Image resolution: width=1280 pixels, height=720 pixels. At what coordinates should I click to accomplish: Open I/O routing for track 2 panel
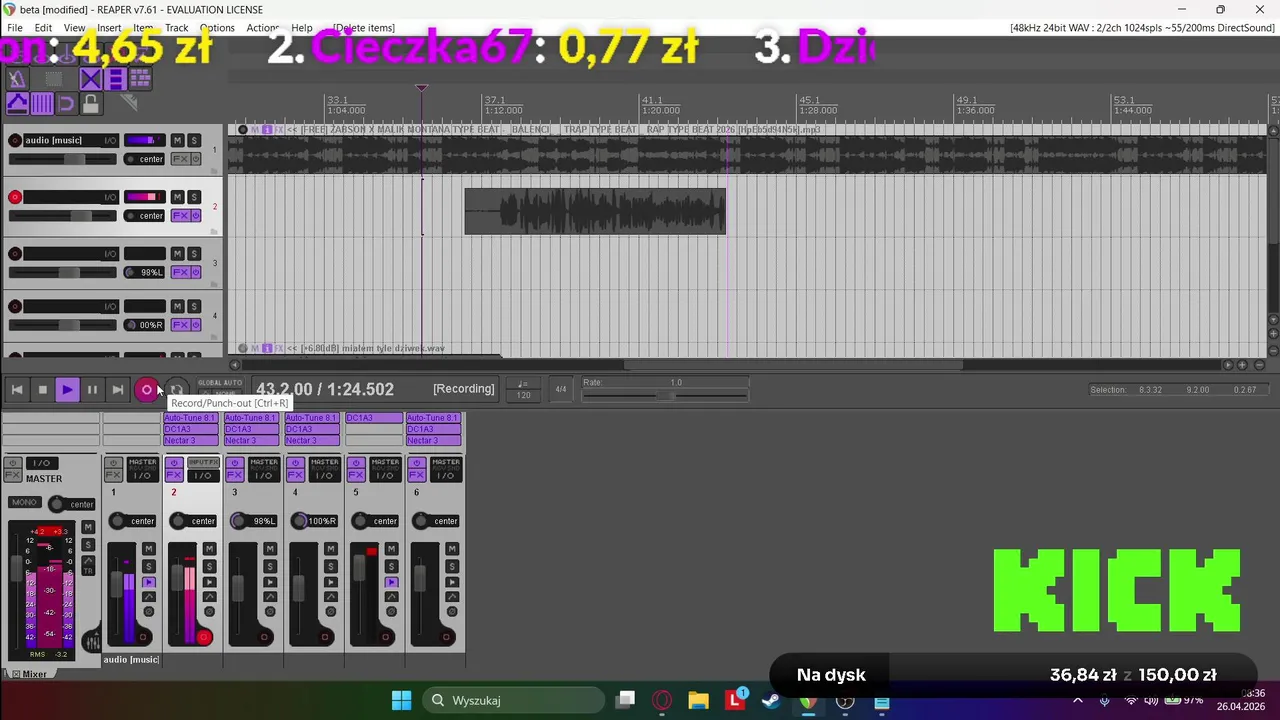(110, 197)
